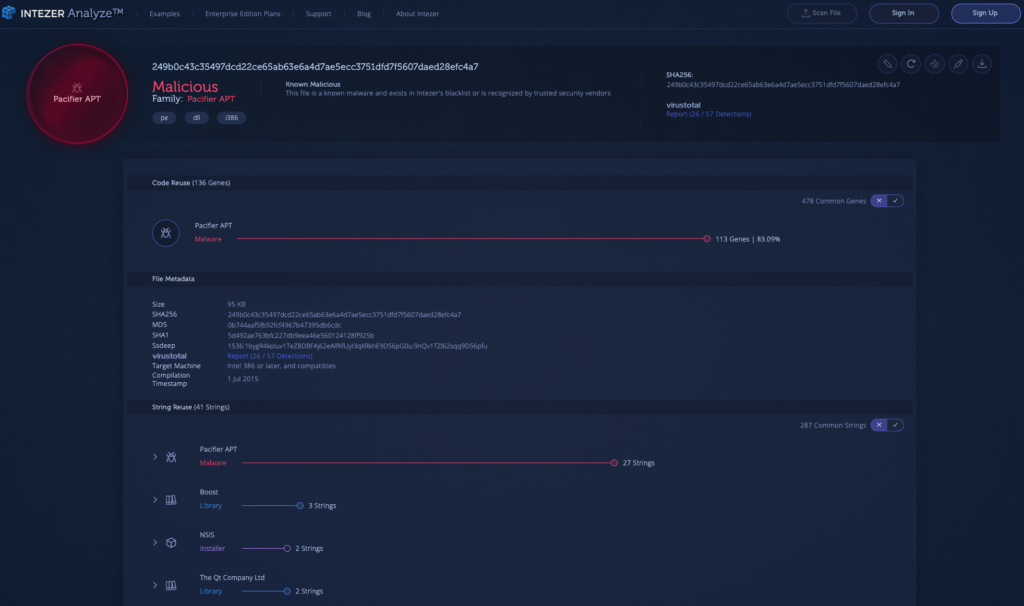Click the Code Reuse Pacifier APT bug icon
The image size is (1024, 606).
coord(165,233)
